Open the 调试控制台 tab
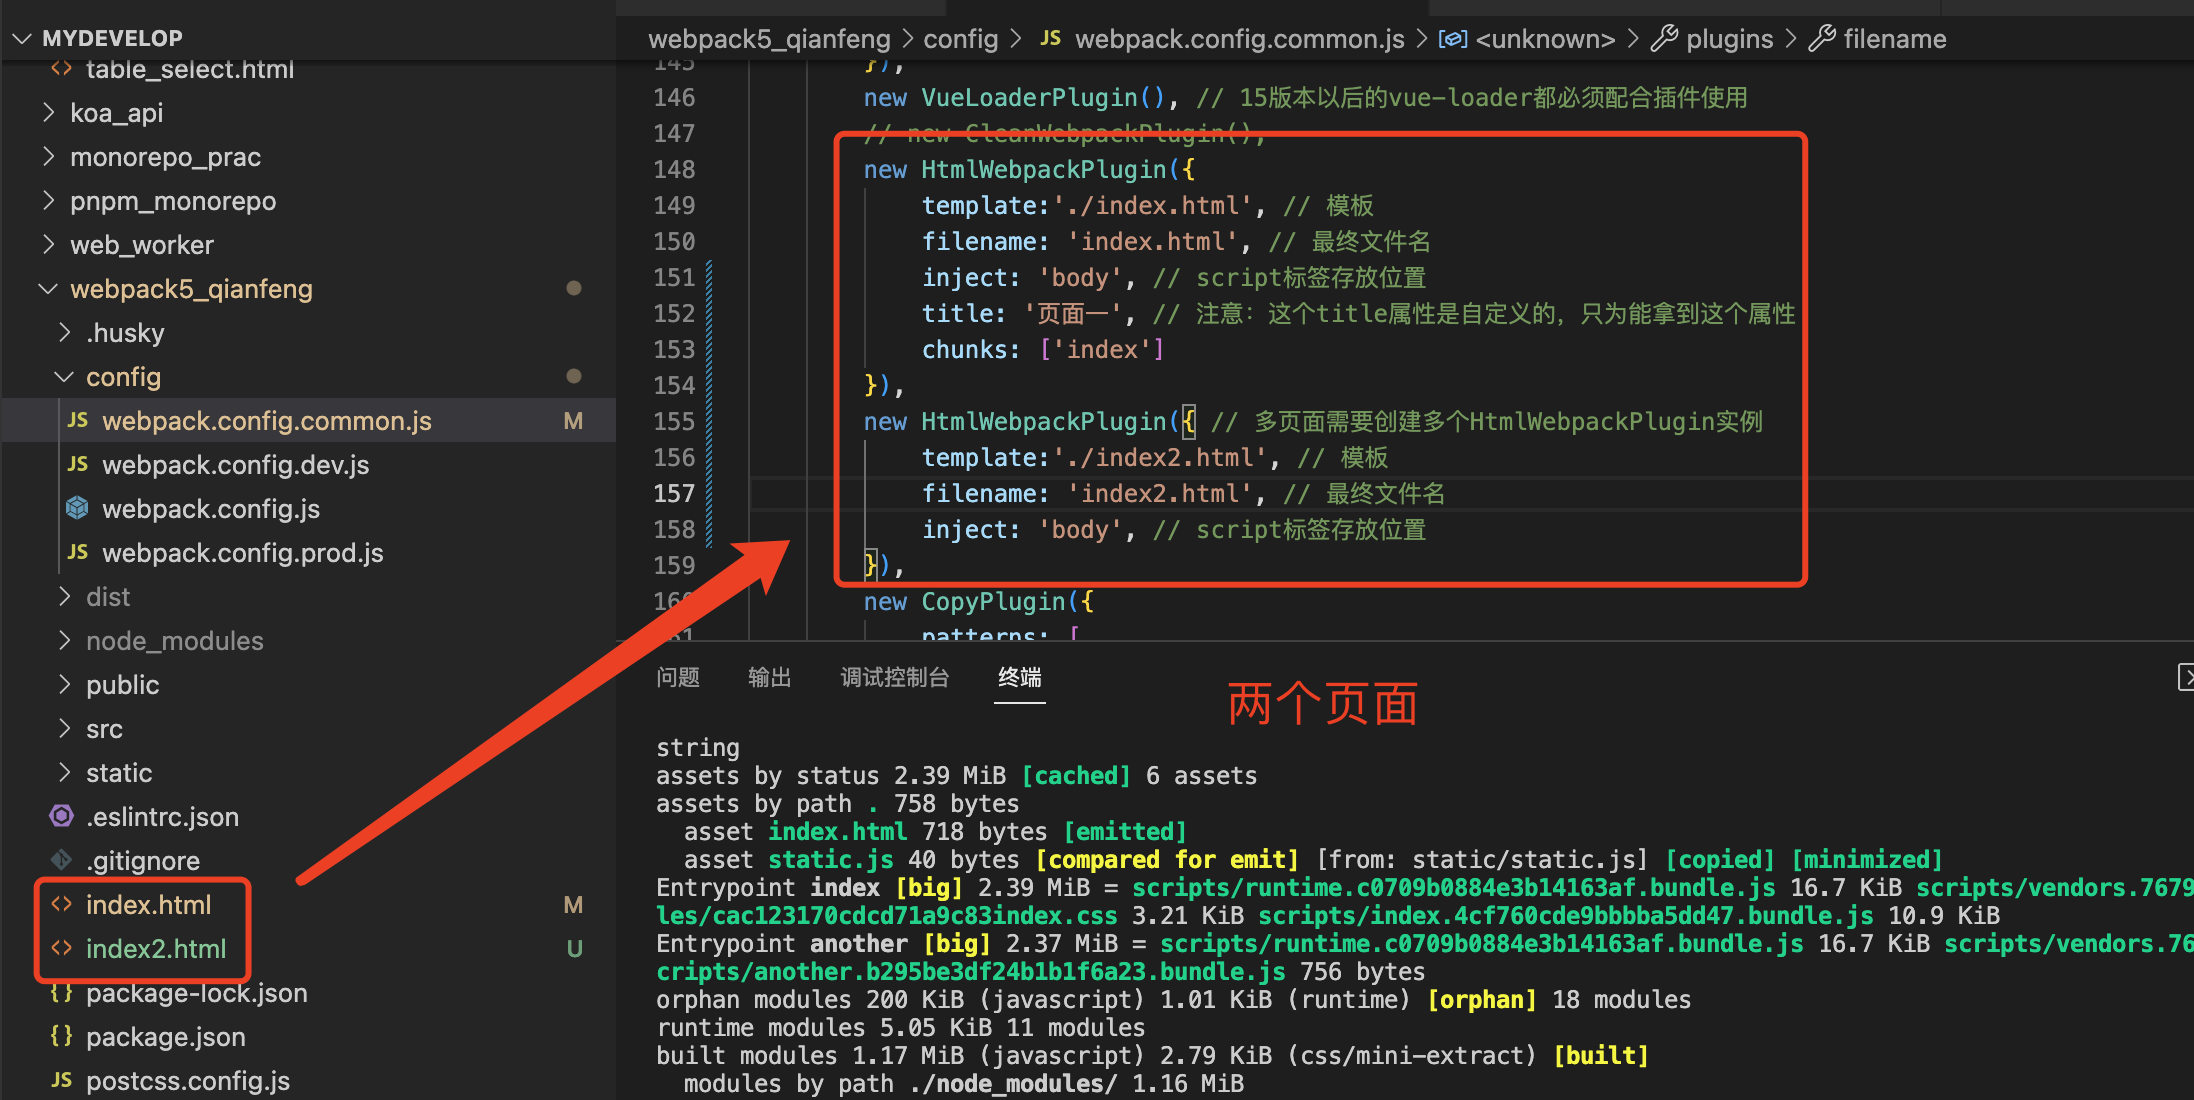2194x1100 pixels. click(x=894, y=678)
